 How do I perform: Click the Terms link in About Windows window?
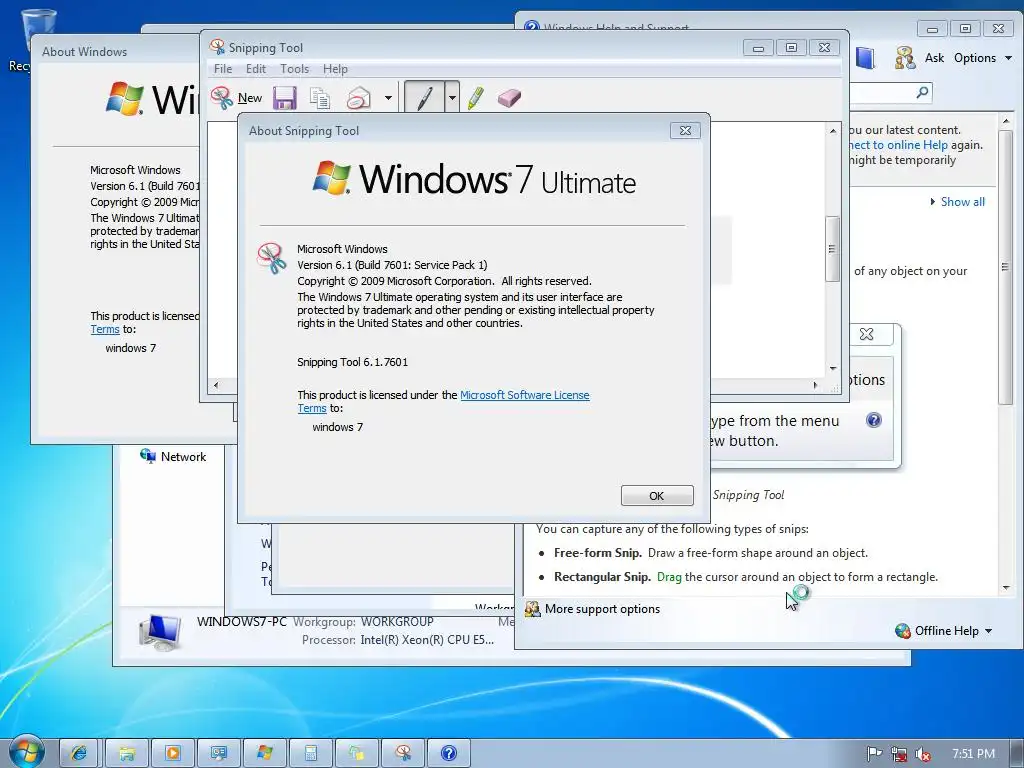(x=105, y=329)
